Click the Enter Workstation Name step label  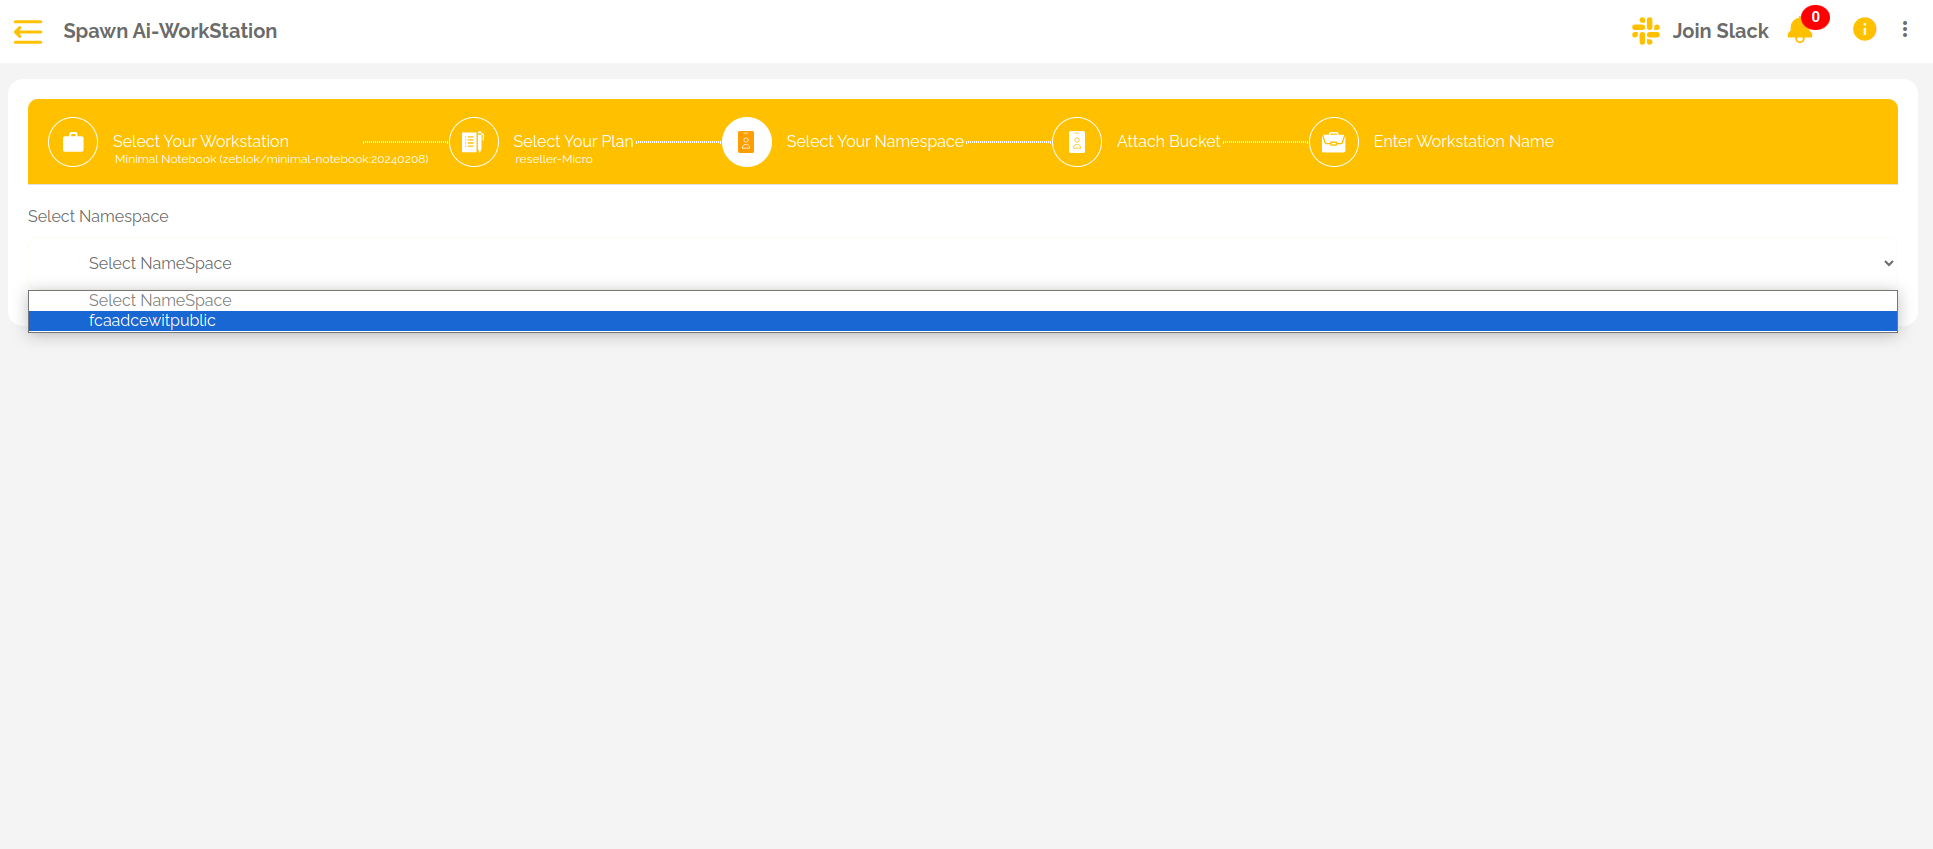[x=1463, y=141]
